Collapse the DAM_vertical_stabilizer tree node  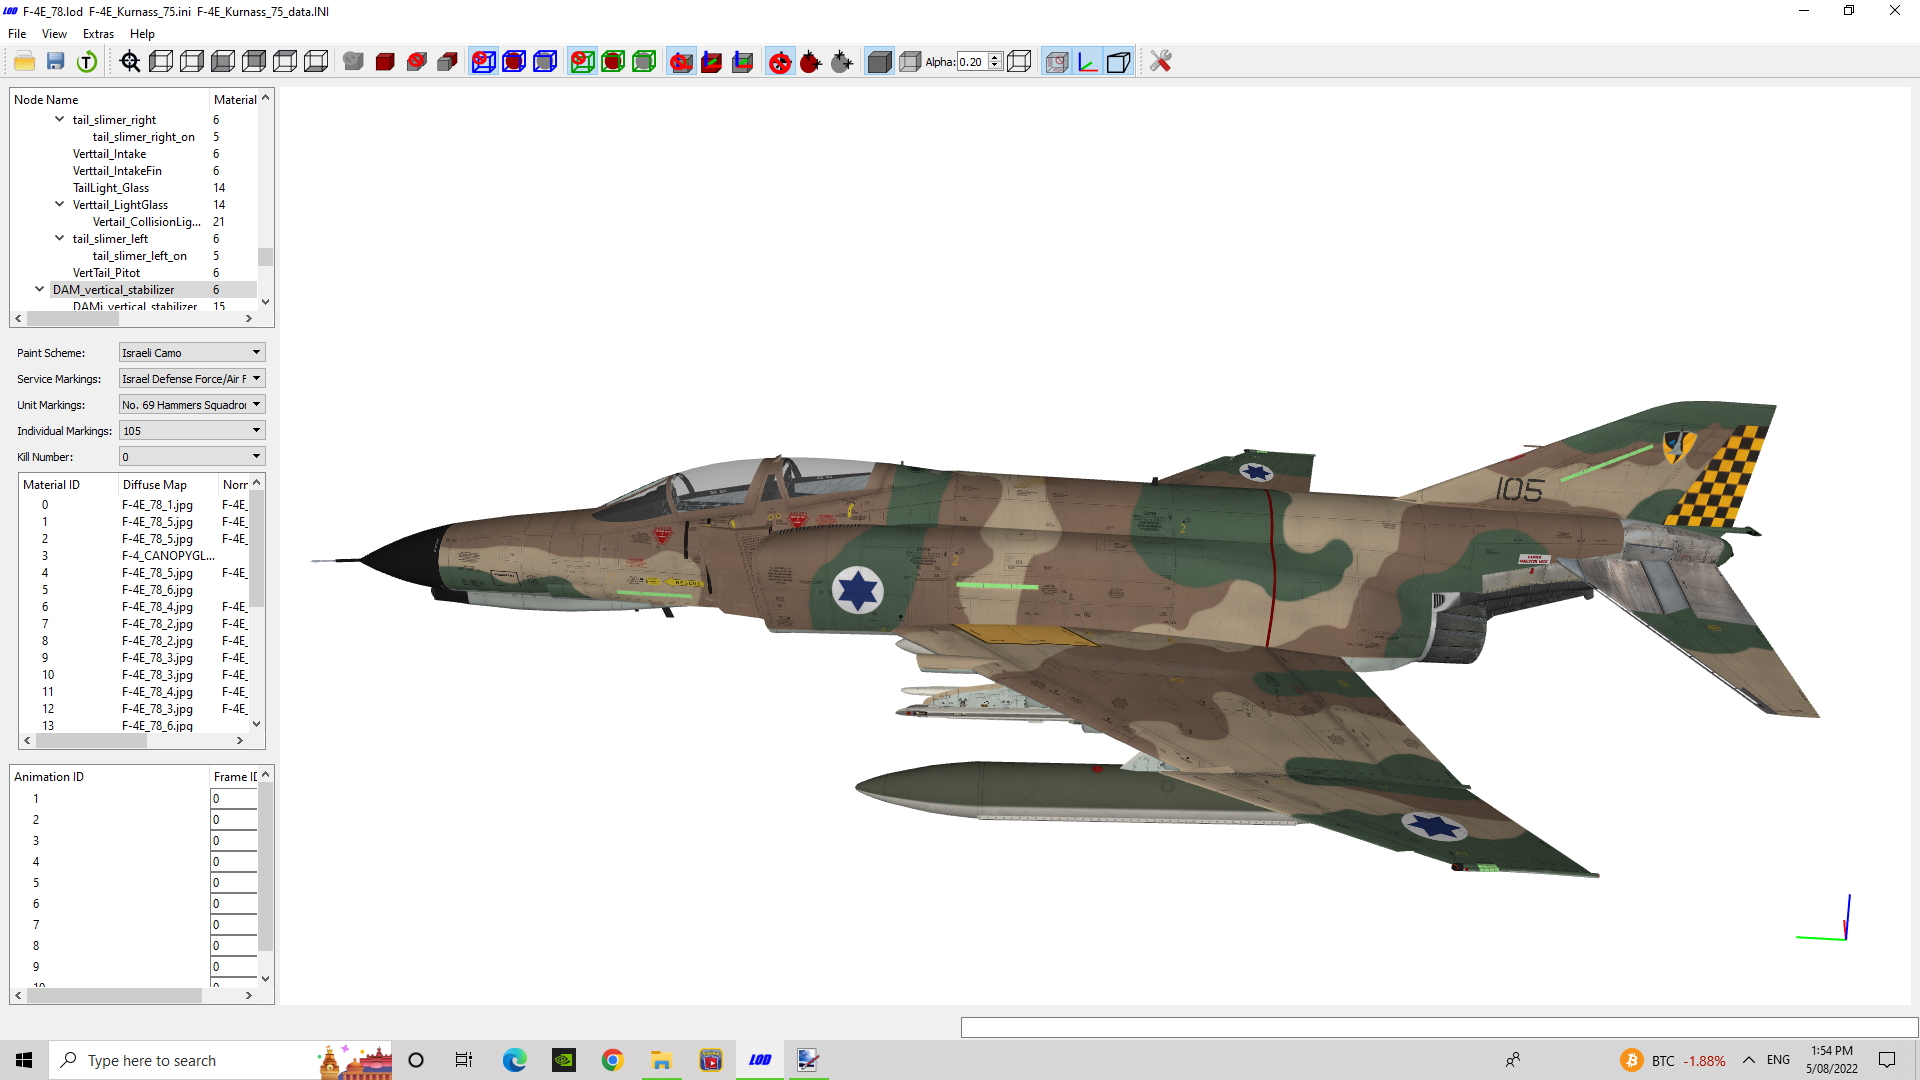[40, 290]
